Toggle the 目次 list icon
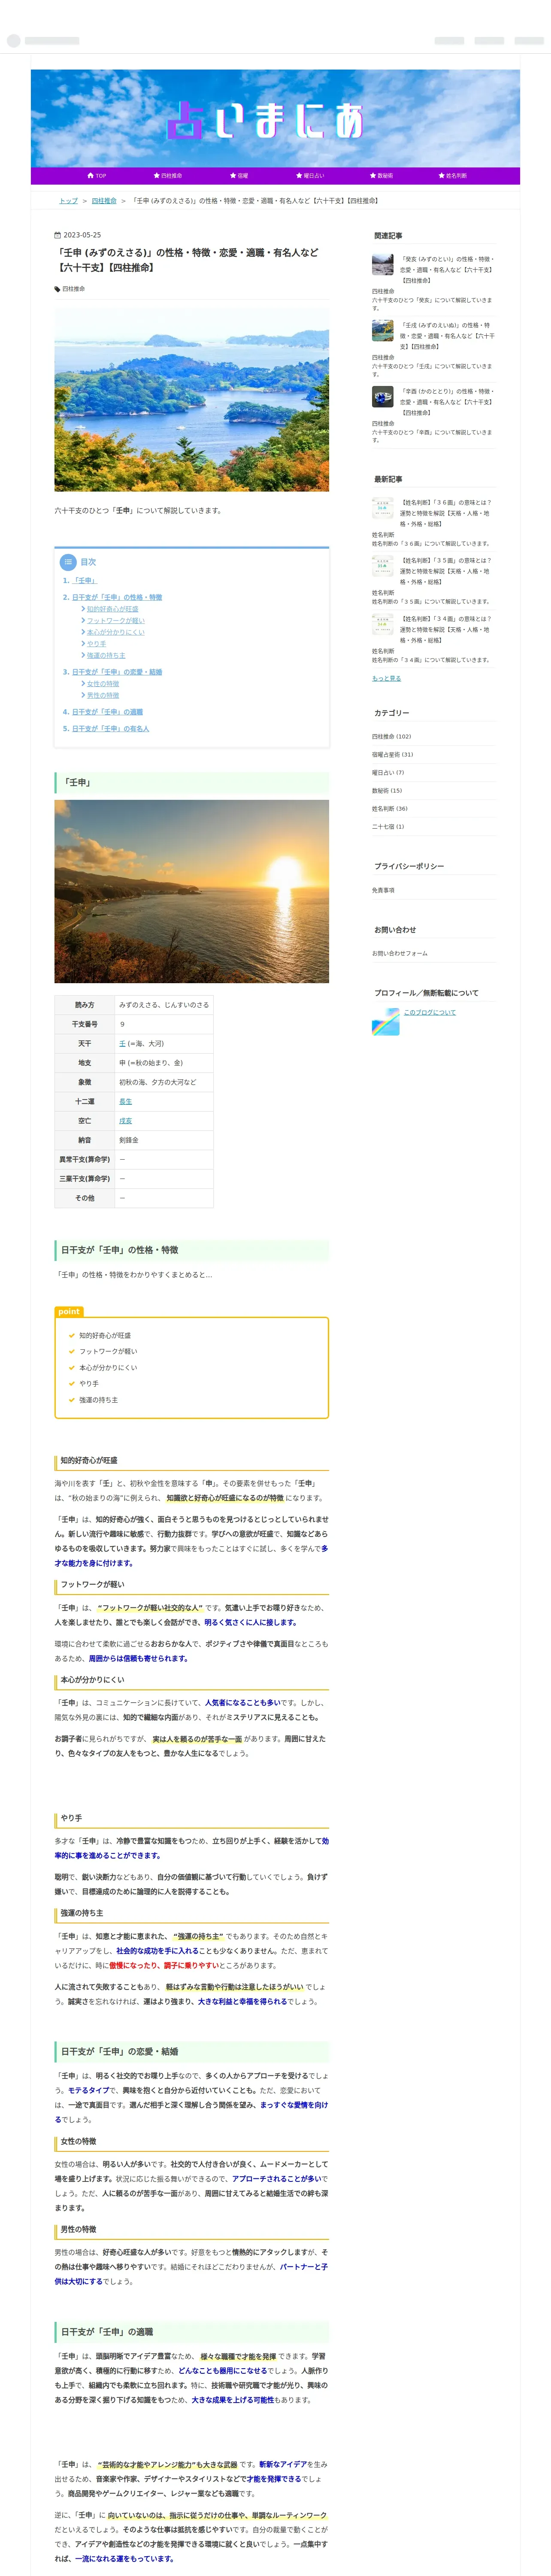The width and height of the screenshot is (551, 2576). (68, 562)
